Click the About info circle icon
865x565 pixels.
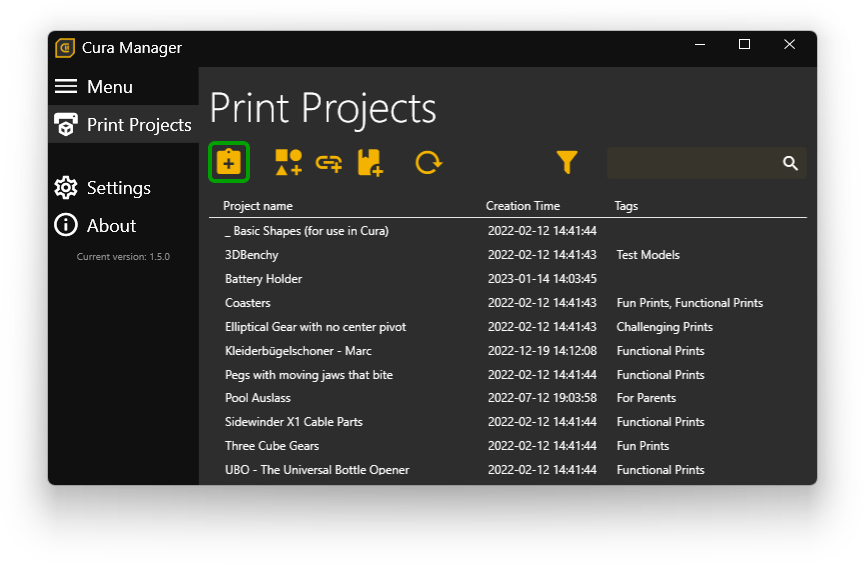66,225
